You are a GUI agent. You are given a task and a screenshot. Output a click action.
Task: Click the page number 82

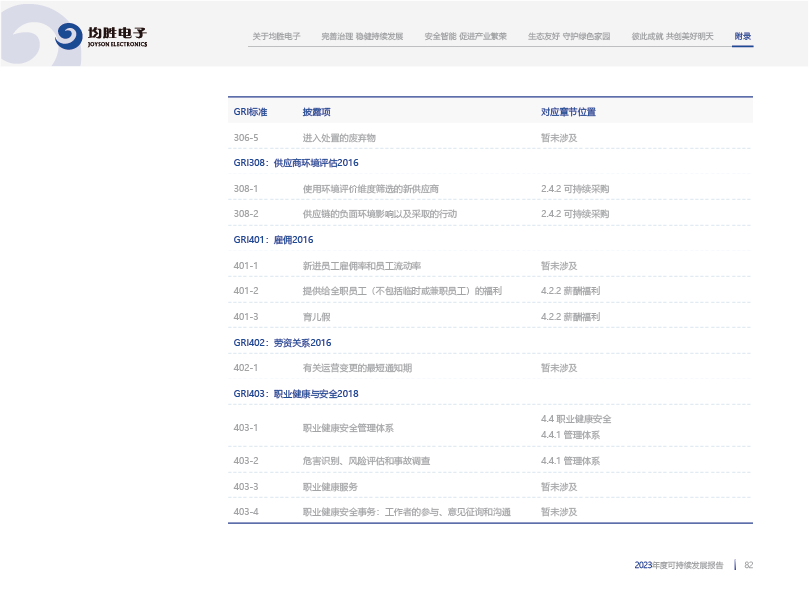[748, 565]
